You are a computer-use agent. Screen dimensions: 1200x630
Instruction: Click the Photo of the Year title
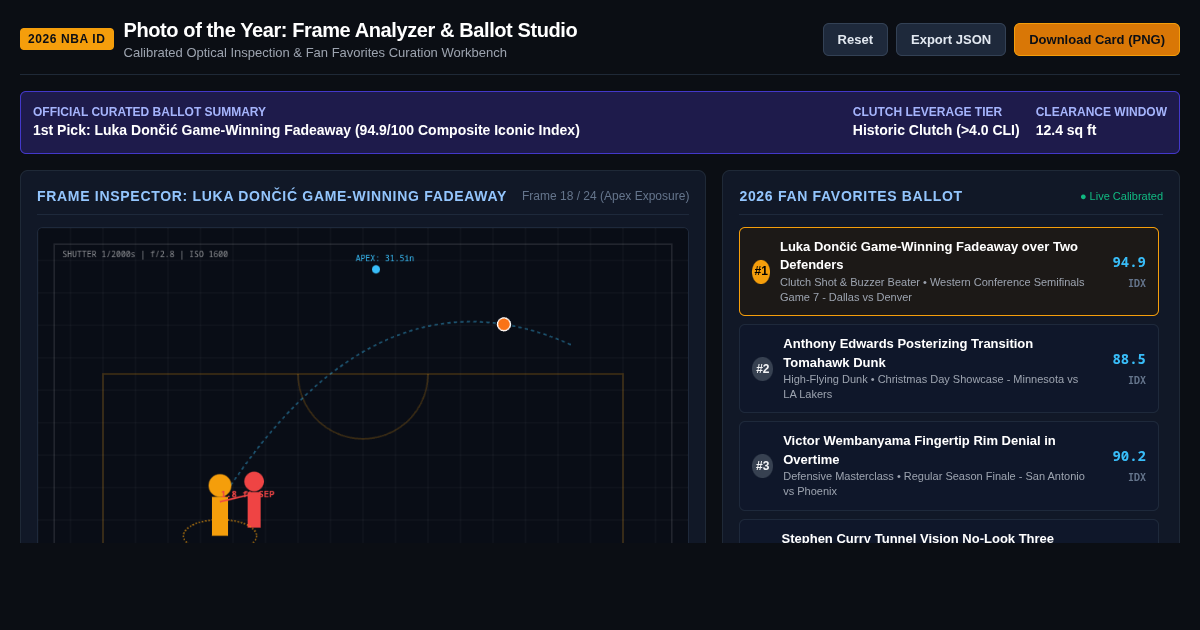[350, 30]
